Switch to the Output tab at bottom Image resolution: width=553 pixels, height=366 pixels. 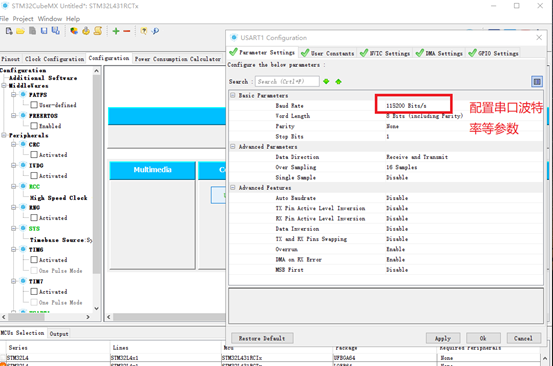tap(59, 334)
